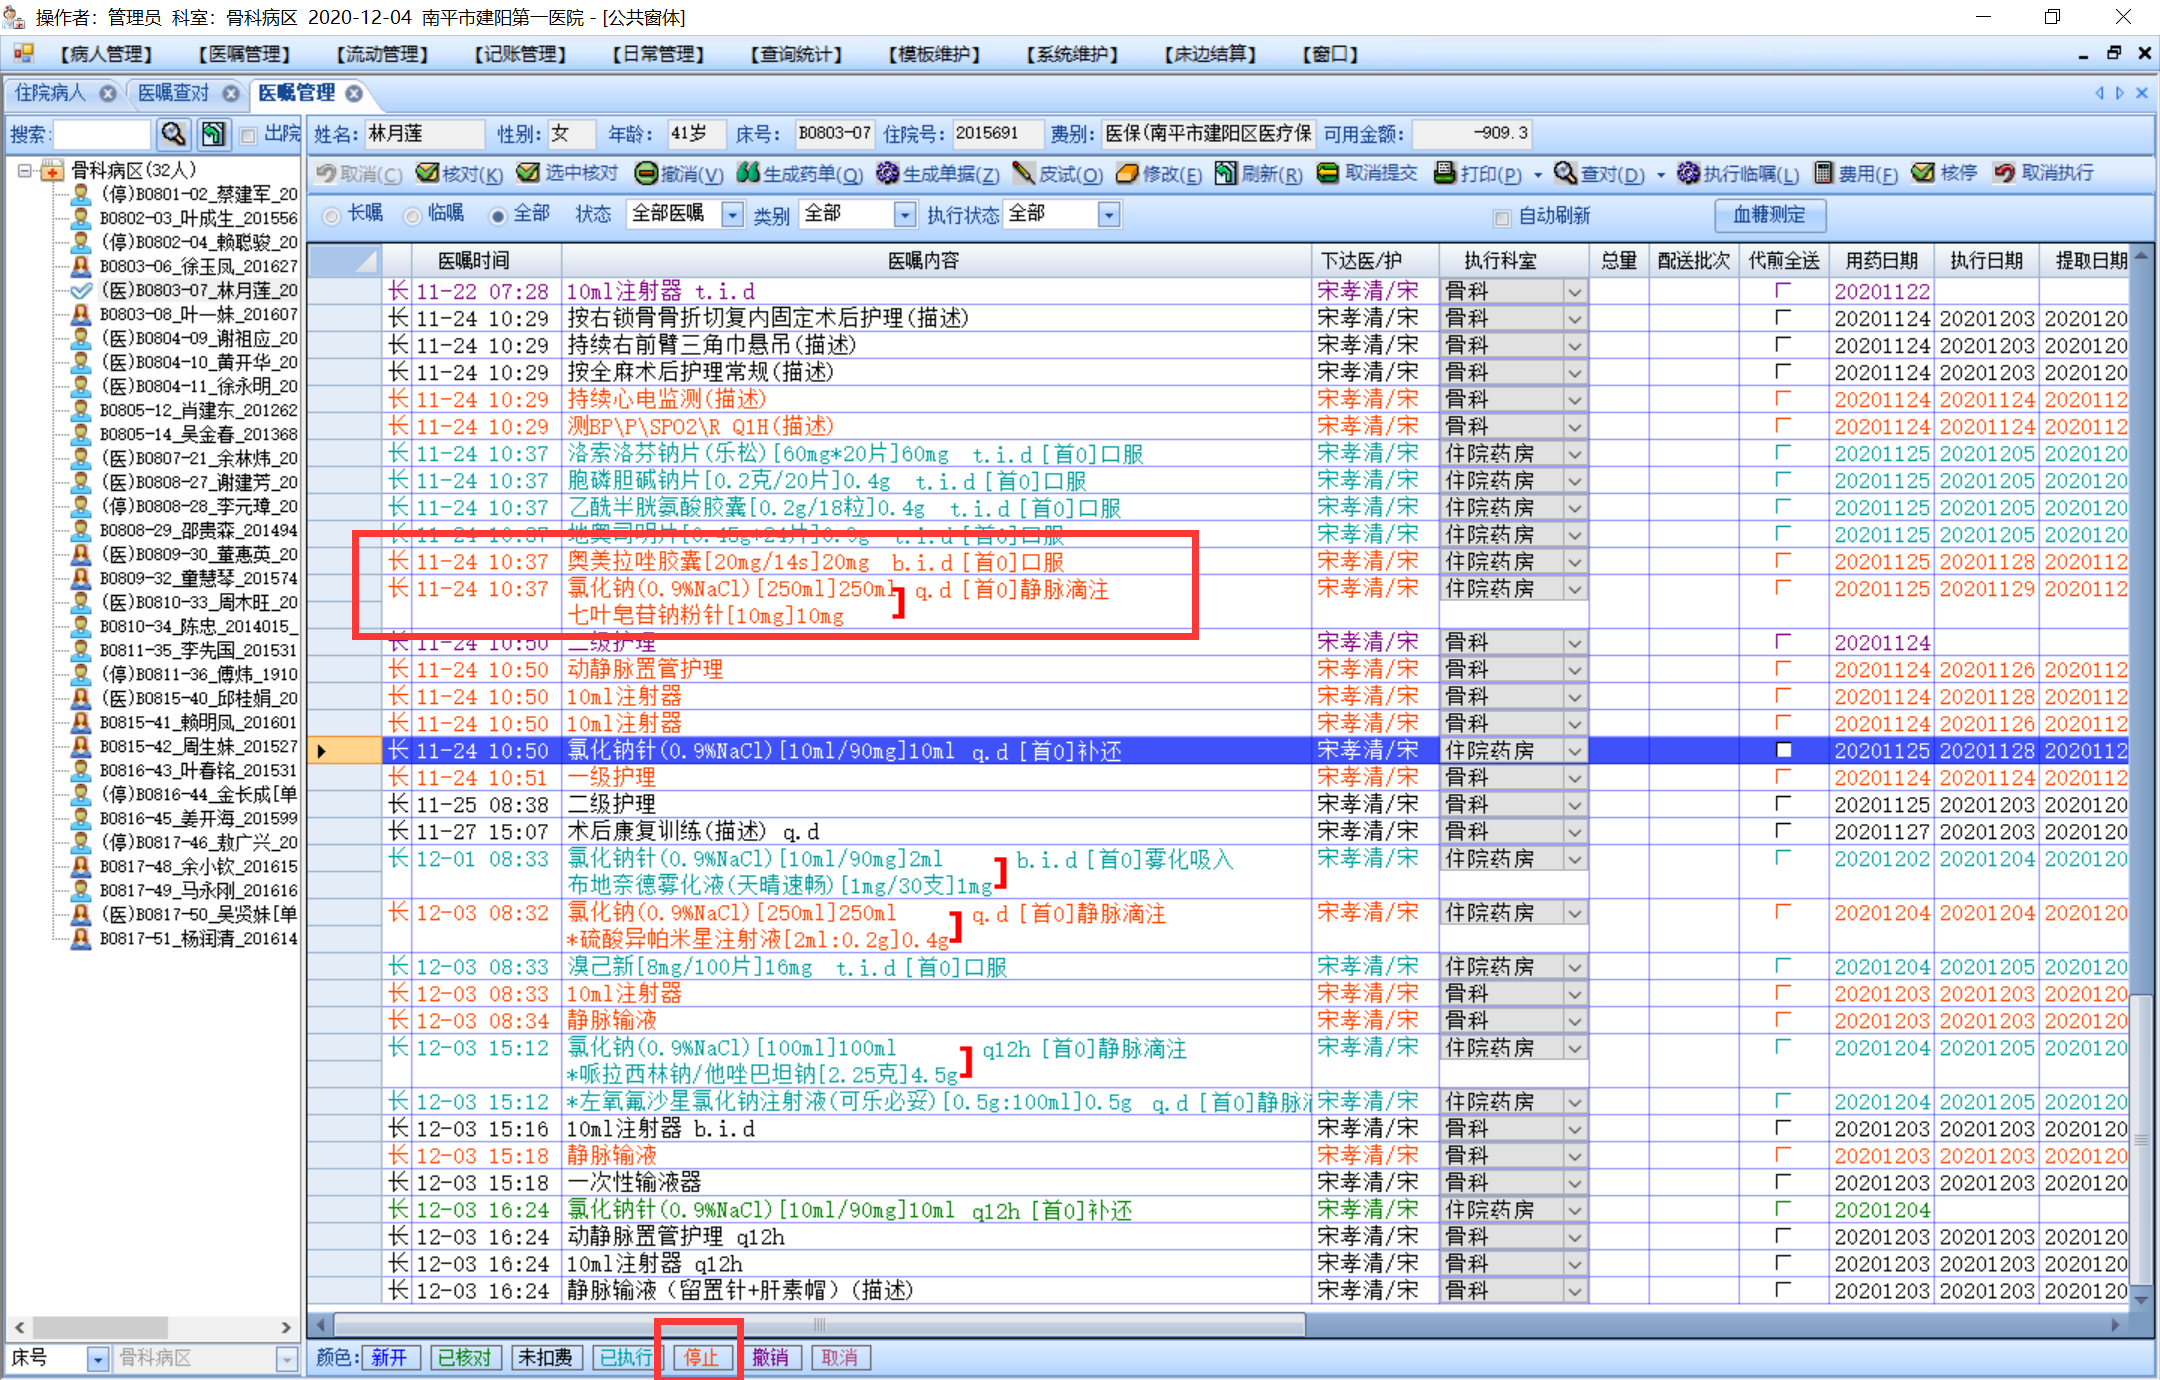Viewport: 2160px width, 1380px height.
Task: Click the 取消执行 toolbar button
Action: (2045, 173)
